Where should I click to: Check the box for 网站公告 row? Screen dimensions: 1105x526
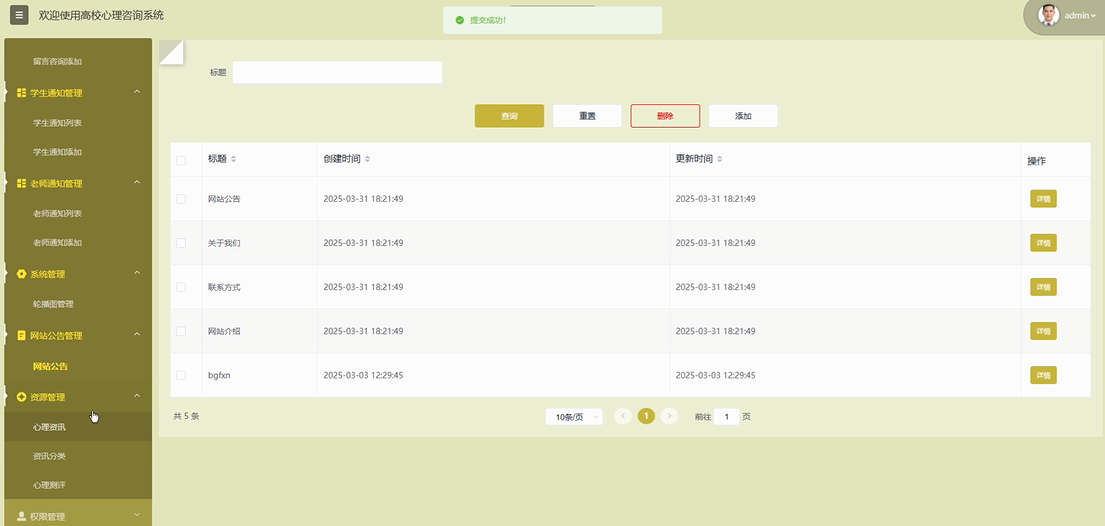(x=181, y=199)
